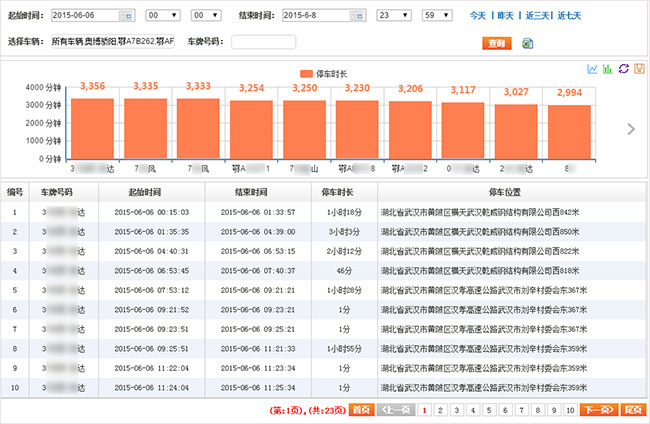650x424 pixels.
Task: Click the bar labeled 3,230
Action: [x=357, y=130]
